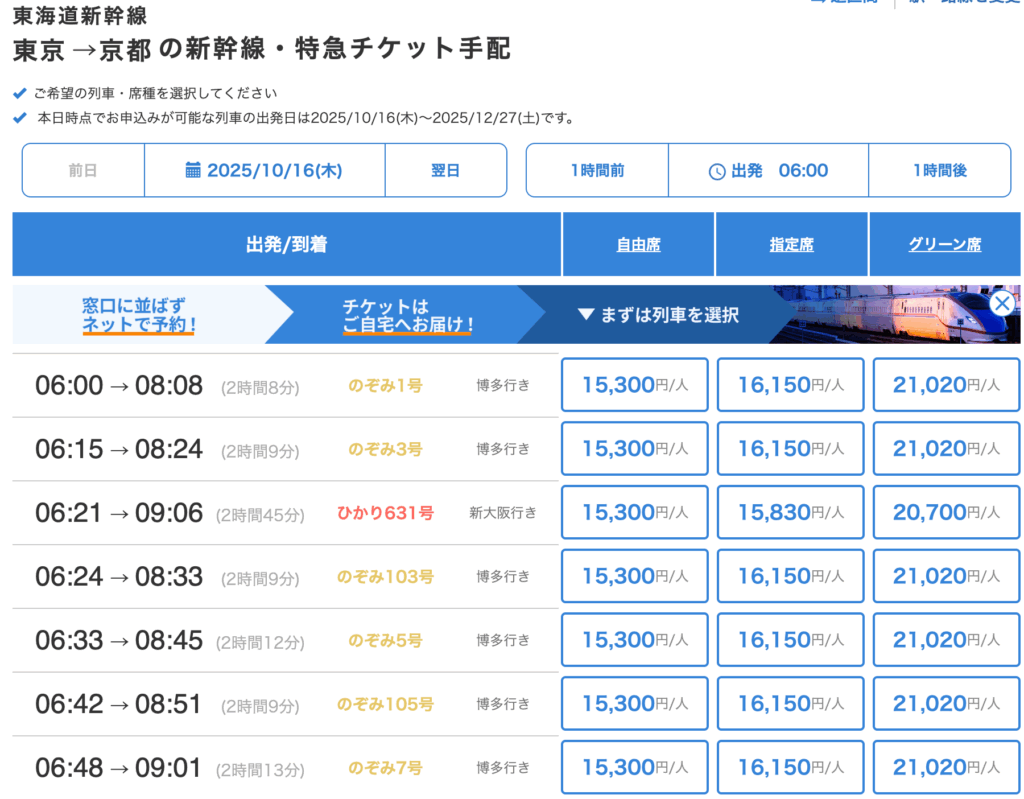Close the promotional banner with X icon

(x=1001, y=304)
